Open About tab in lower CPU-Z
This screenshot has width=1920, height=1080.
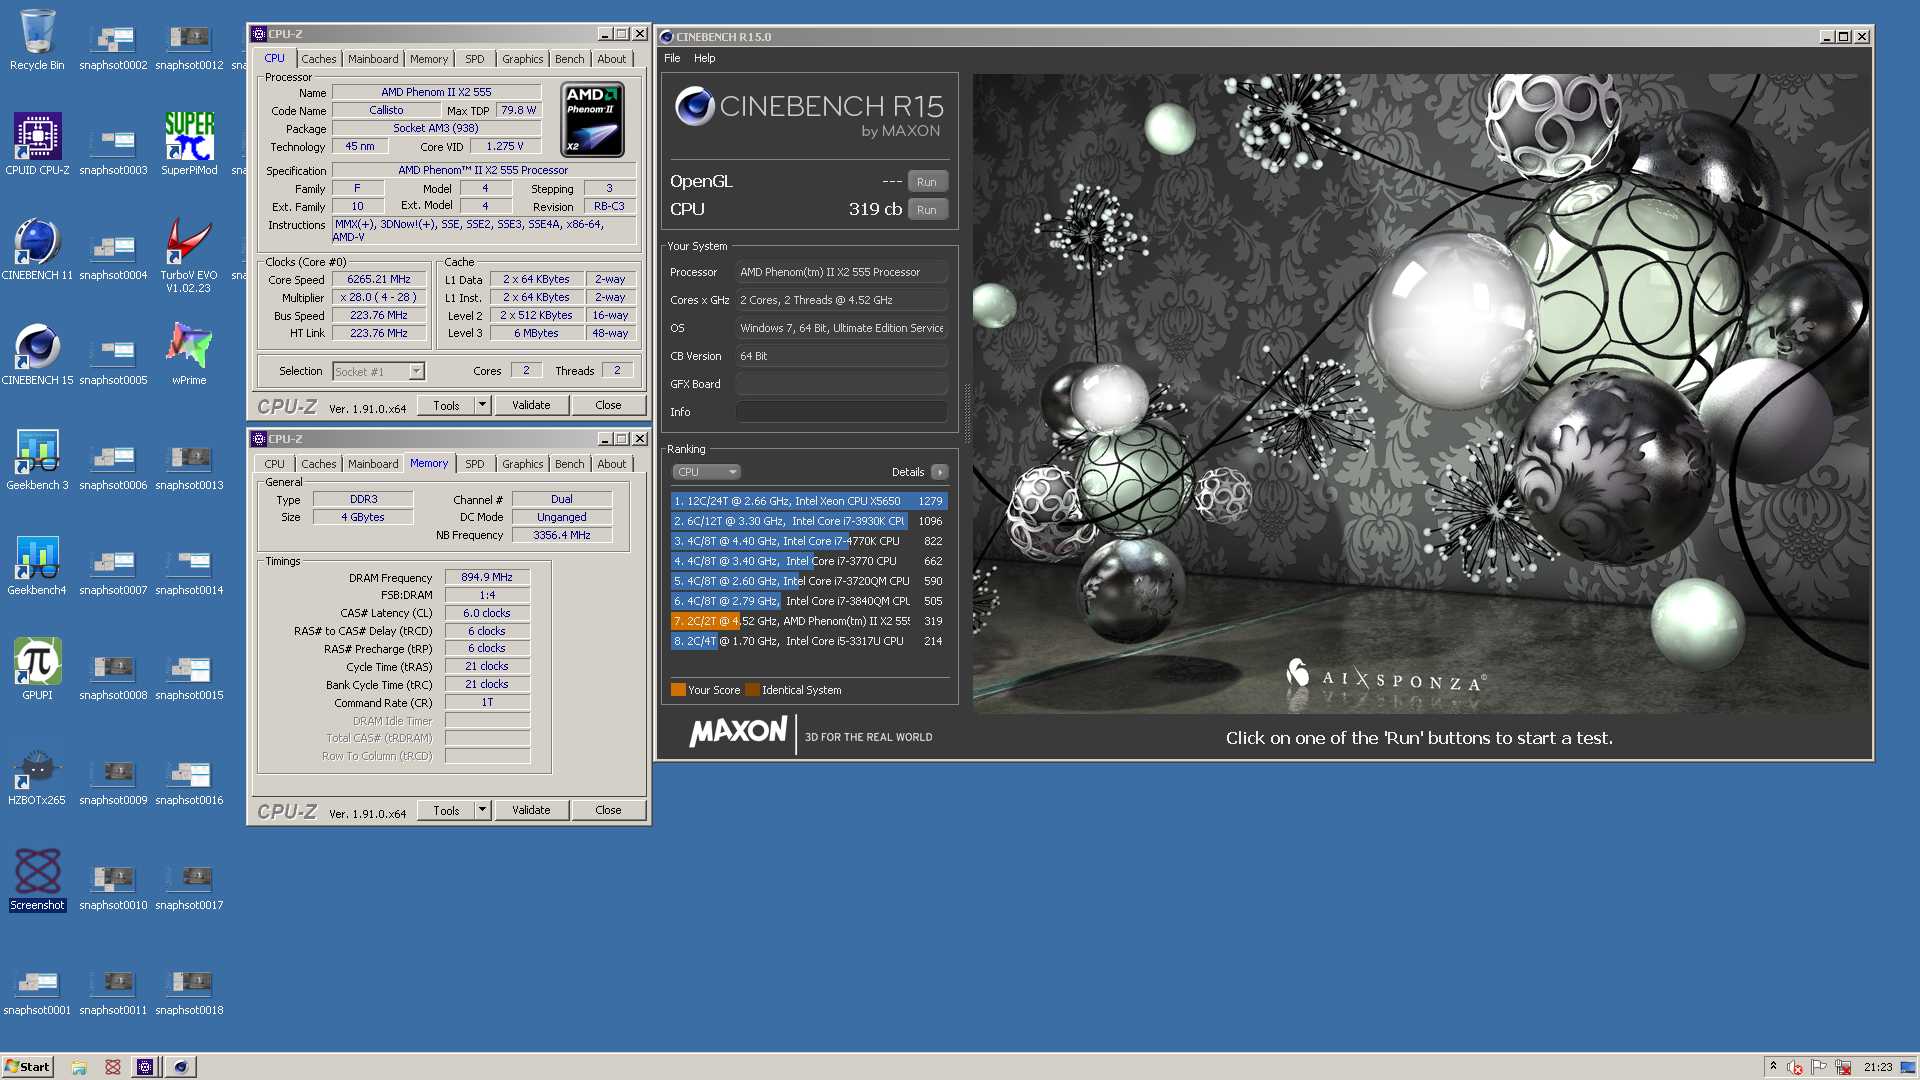click(x=612, y=464)
